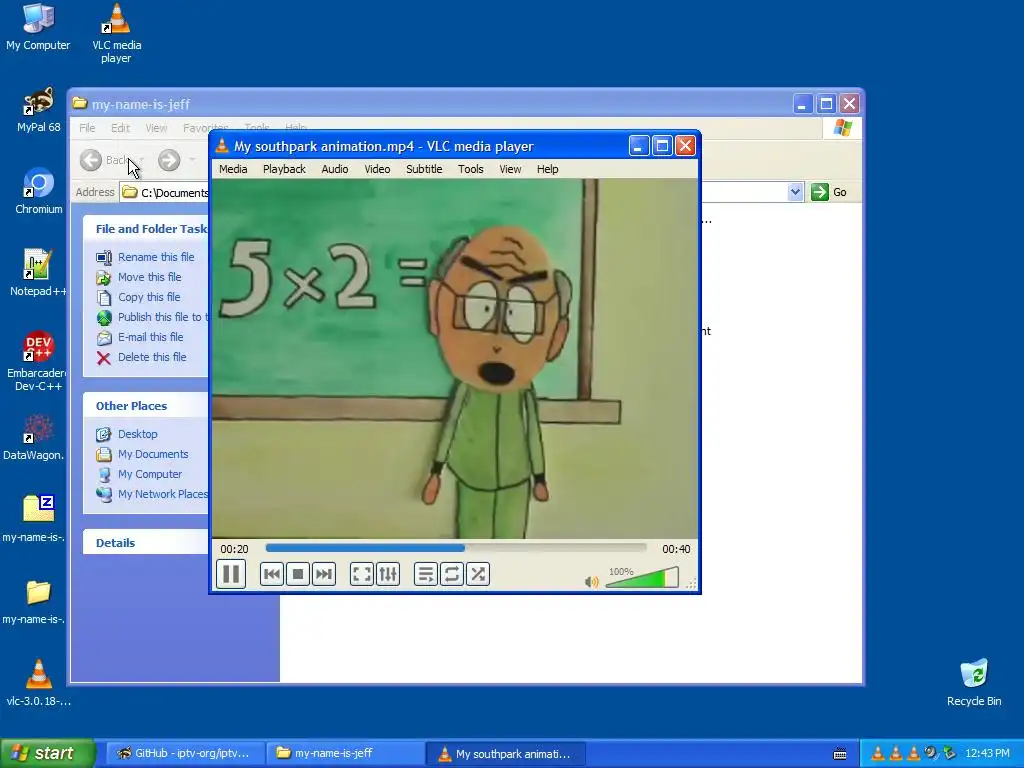Mute audio via speaker icon
The width and height of the screenshot is (1024, 768).
pyautogui.click(x=592, y=581)
